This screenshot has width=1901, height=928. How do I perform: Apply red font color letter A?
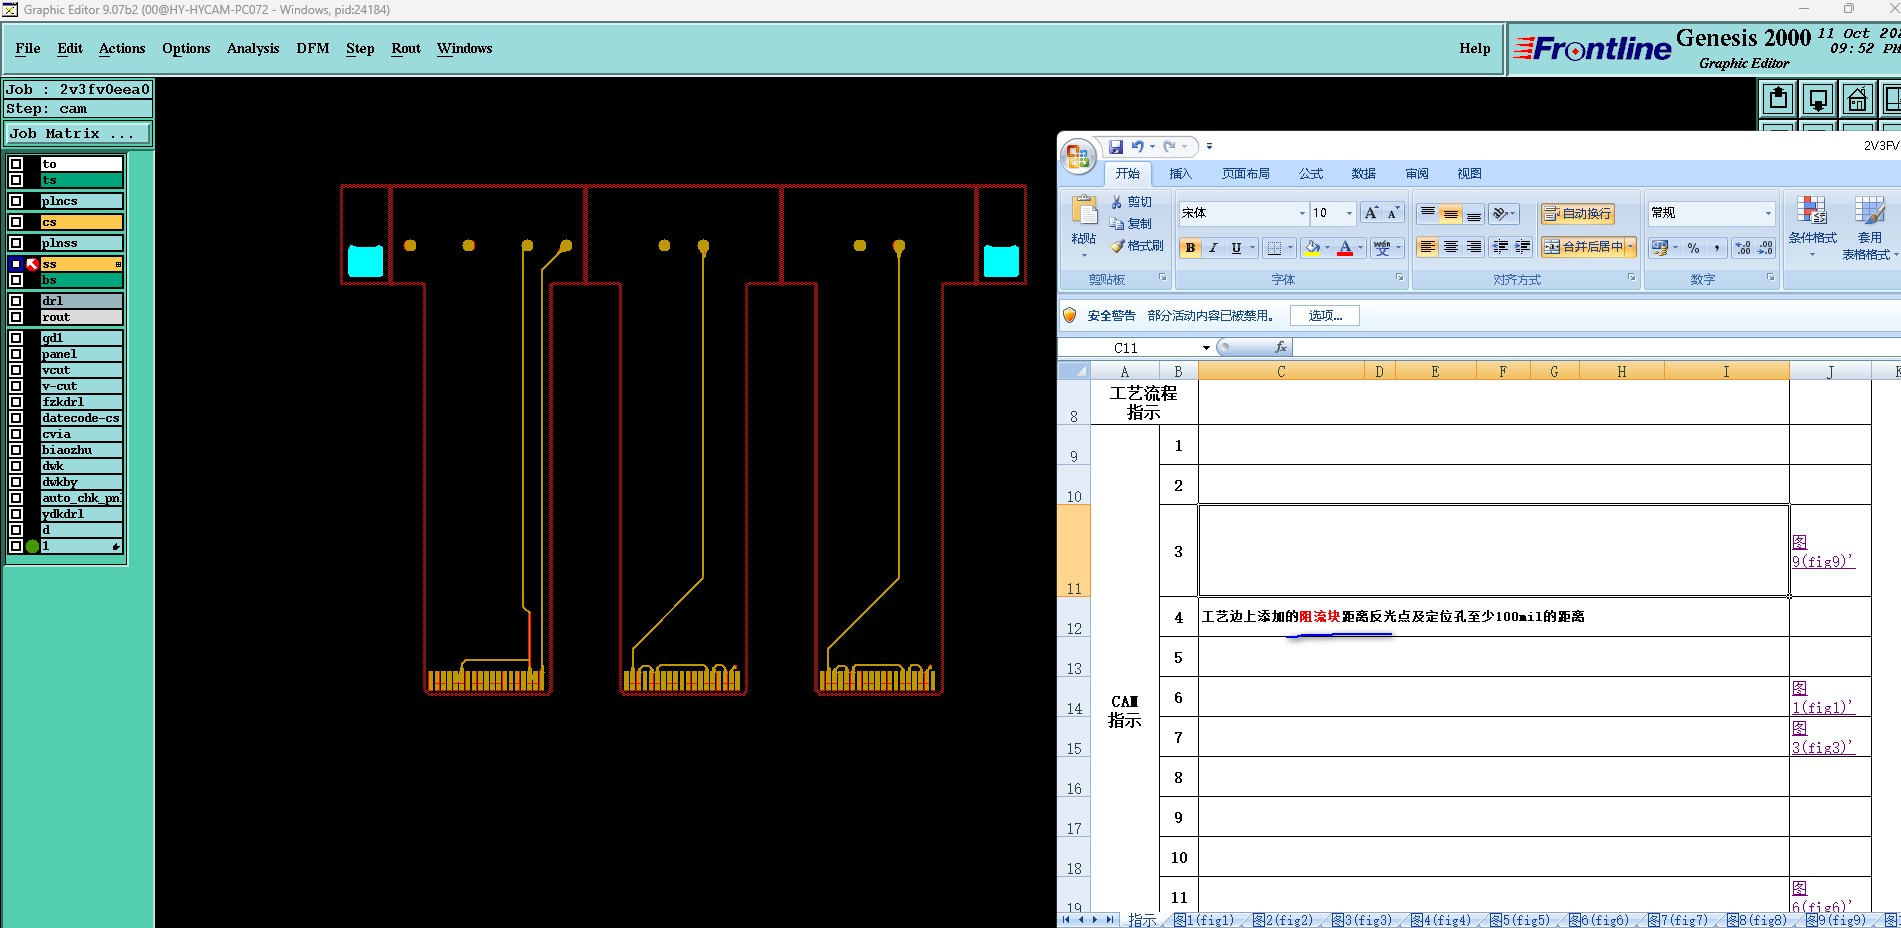click(x=1346, y=248)
